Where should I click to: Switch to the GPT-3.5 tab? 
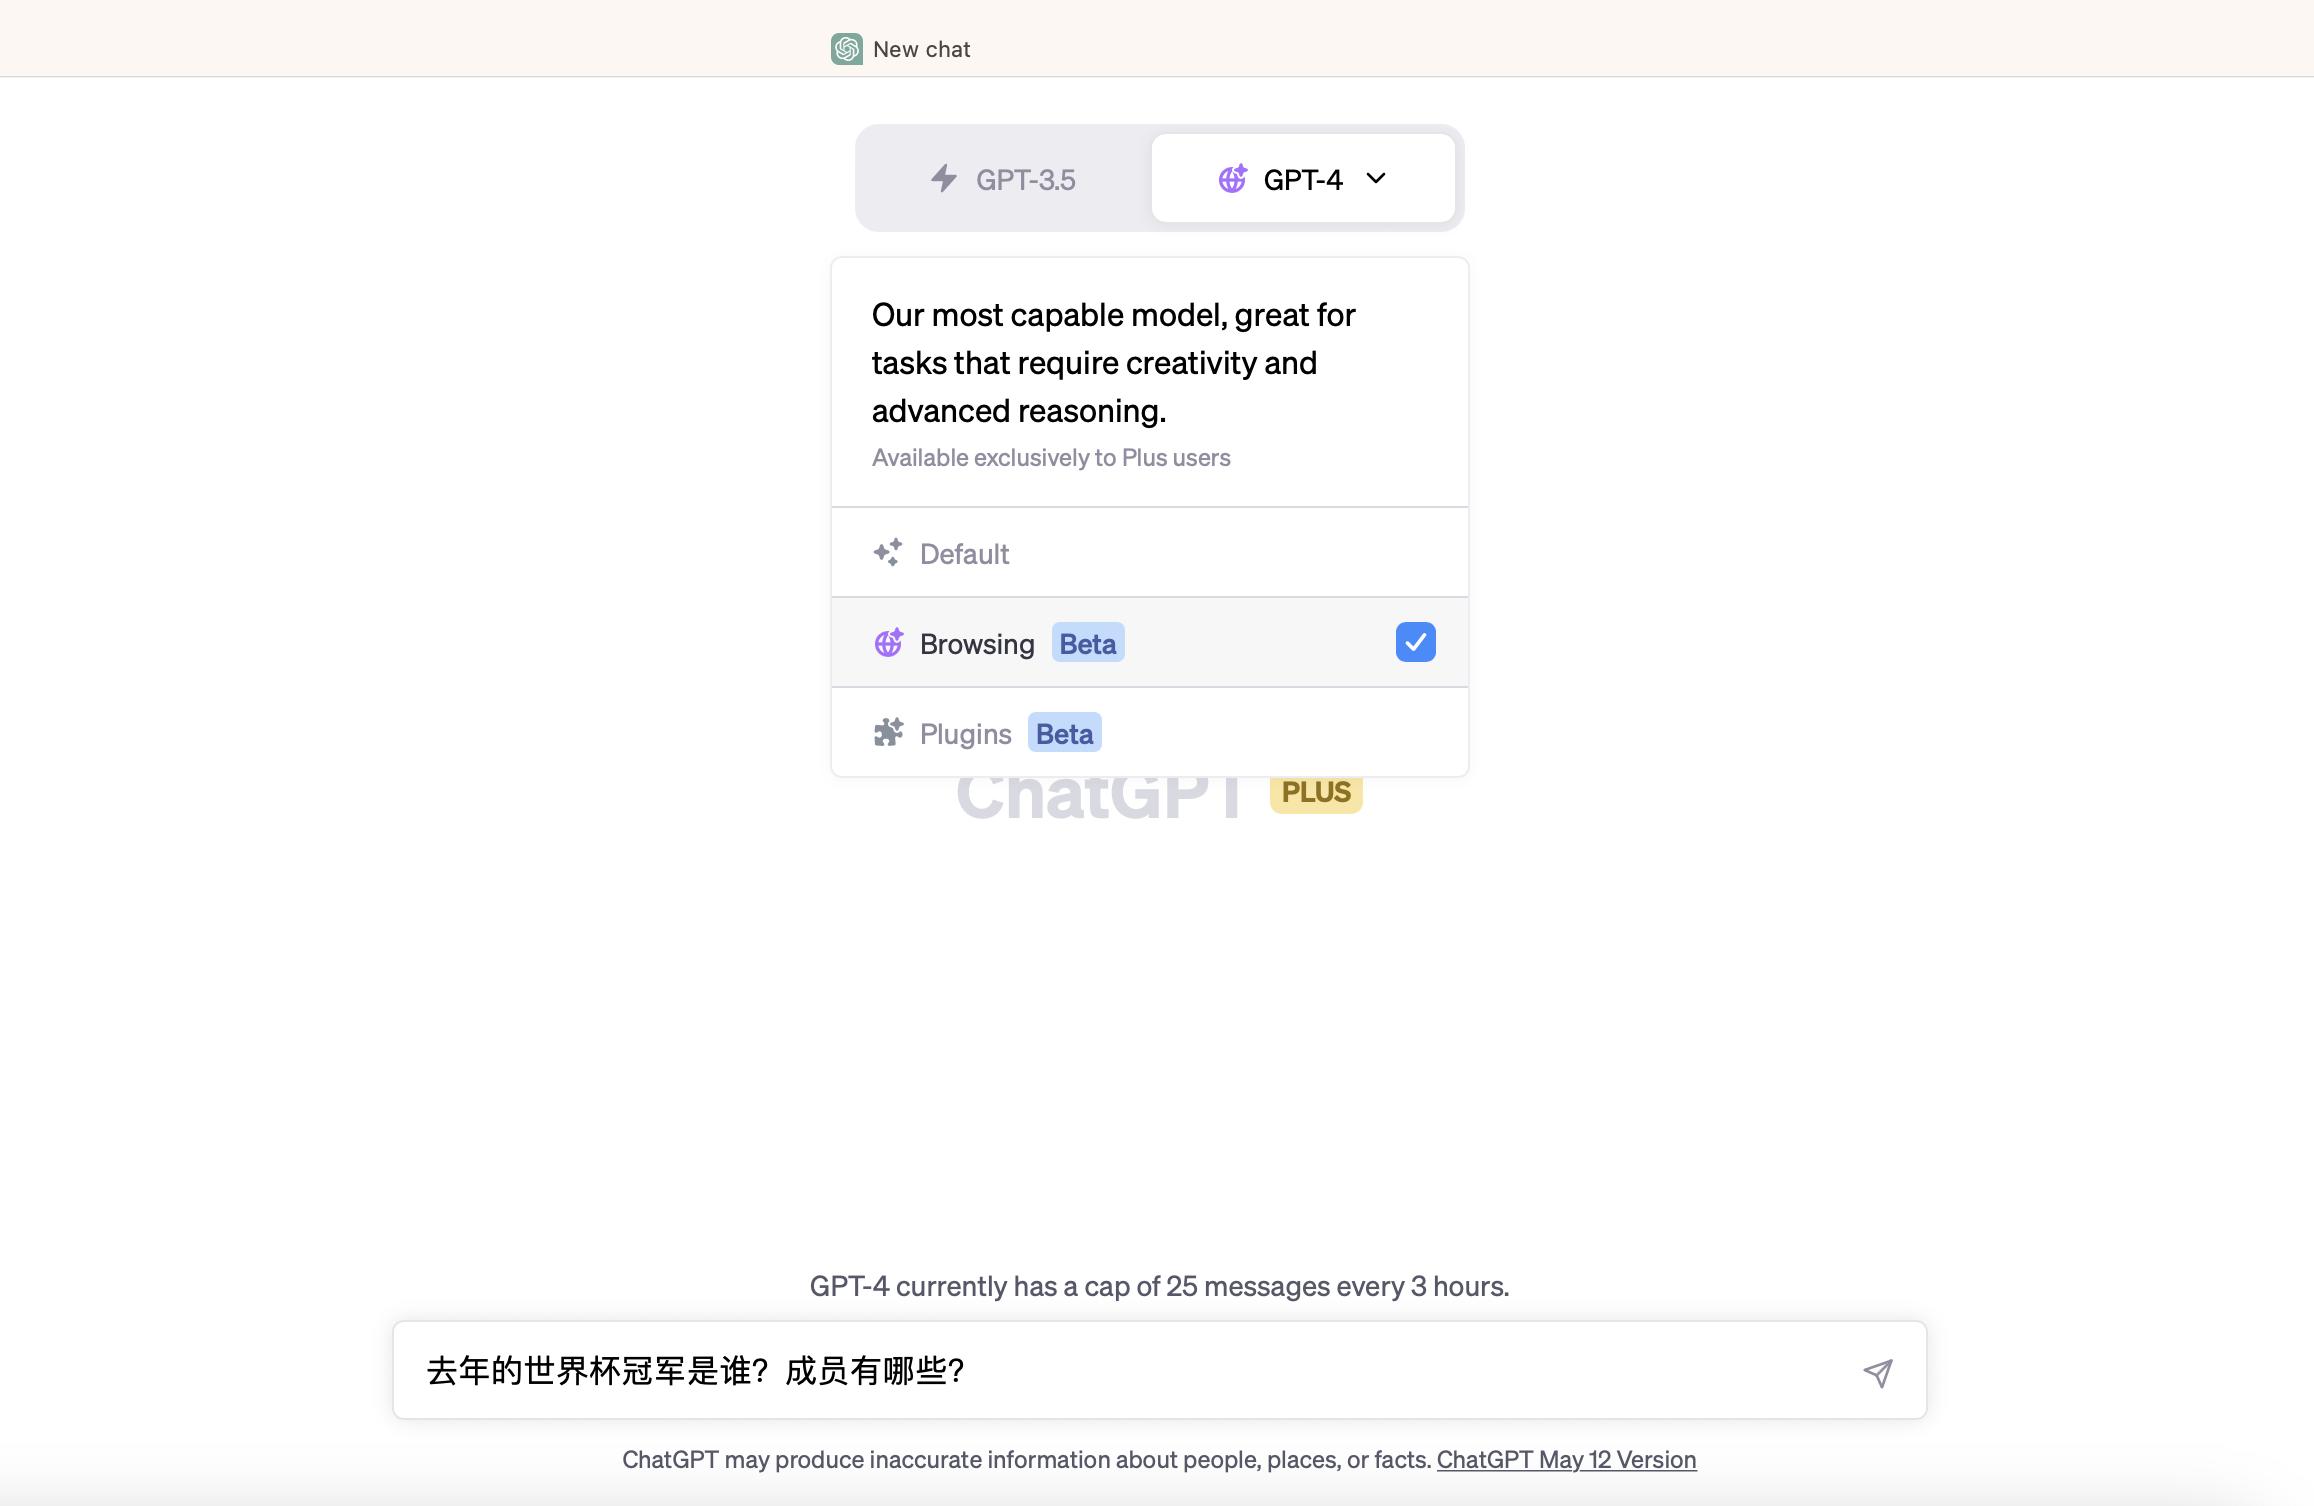pyautogui.click(x=1003, y=179)
